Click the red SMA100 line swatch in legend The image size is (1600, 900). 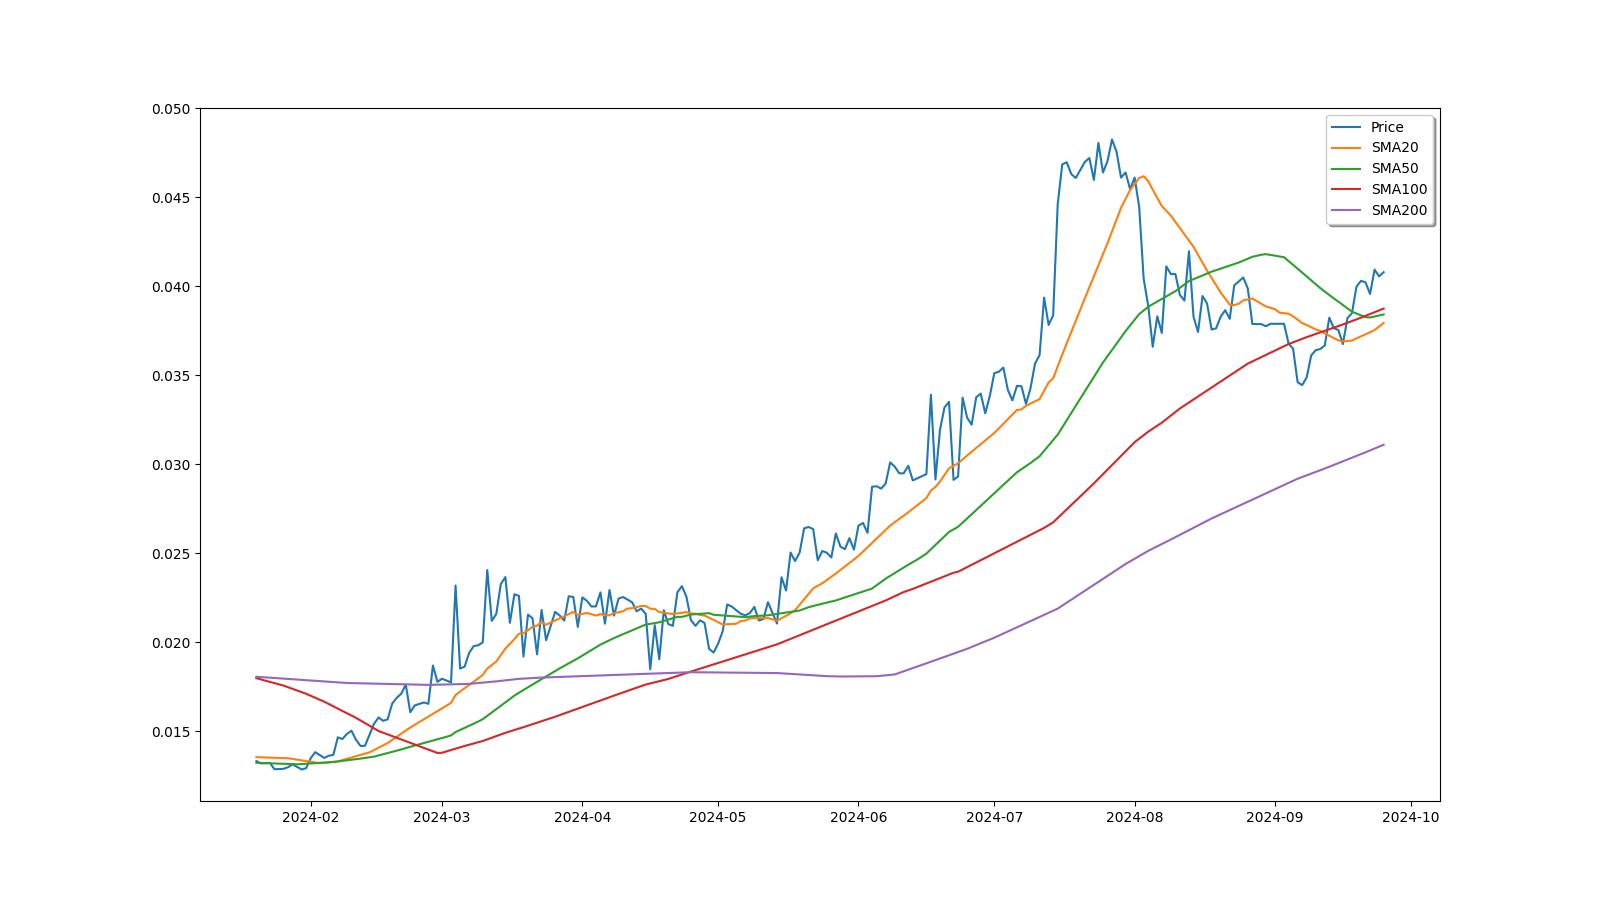pos(1347,190)
